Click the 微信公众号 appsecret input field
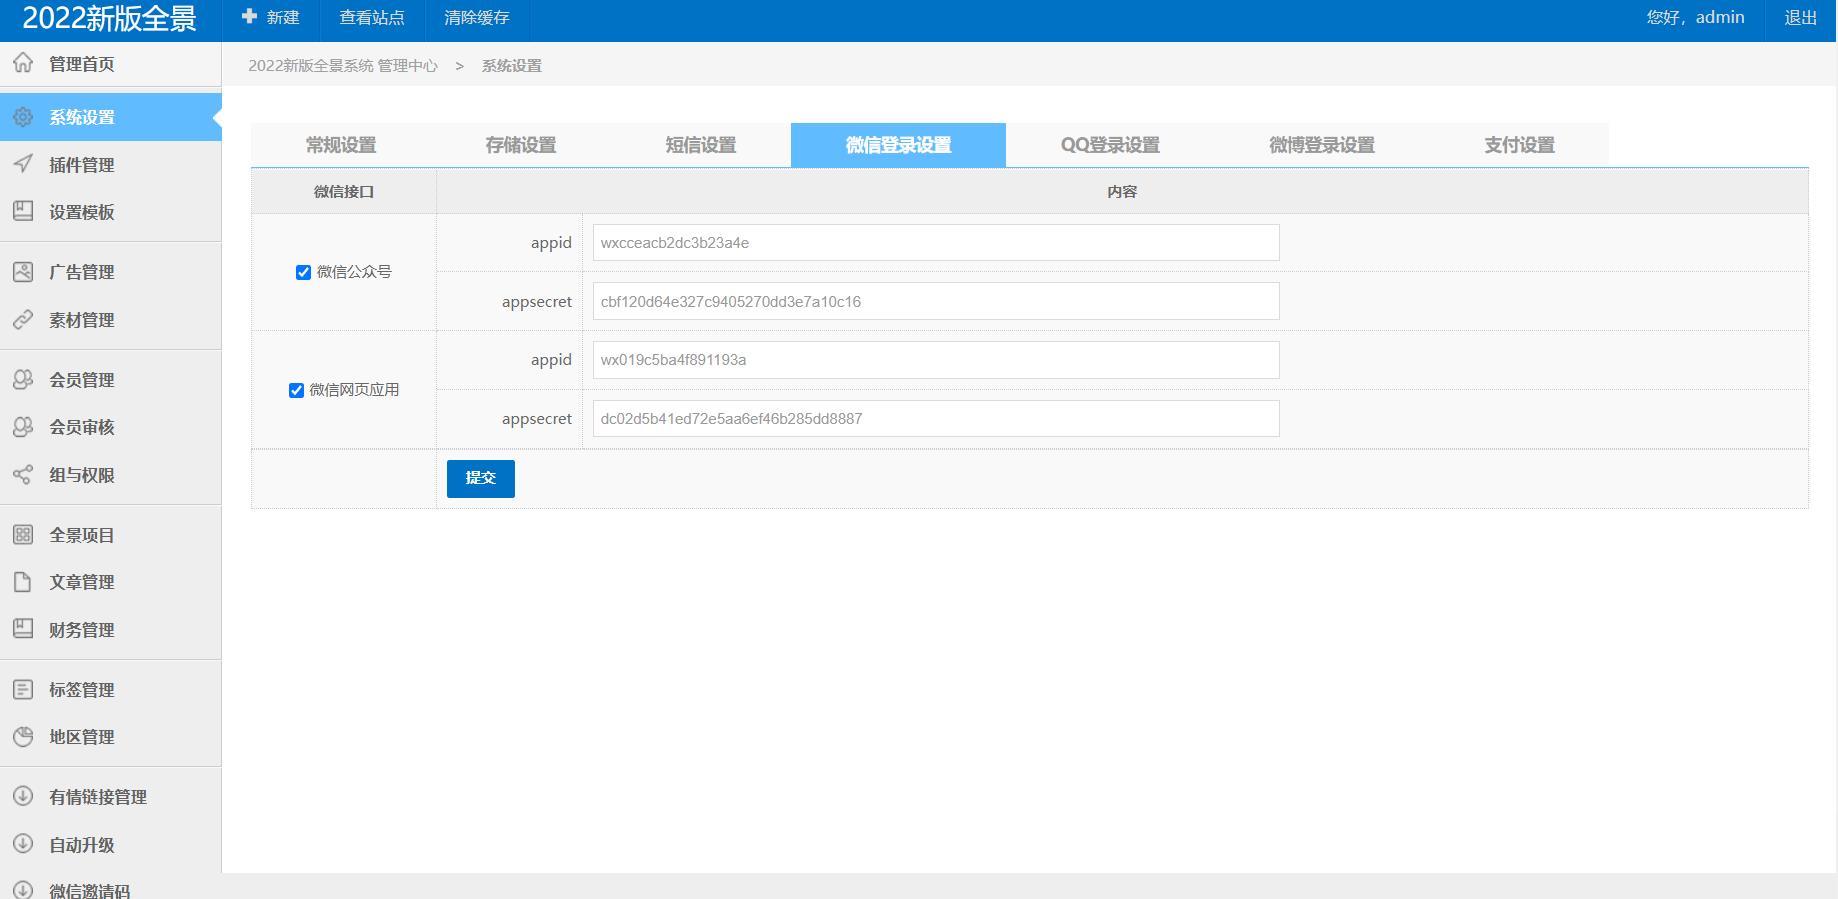This screenshot has height=899, width=1838. [x=936, y=301]
